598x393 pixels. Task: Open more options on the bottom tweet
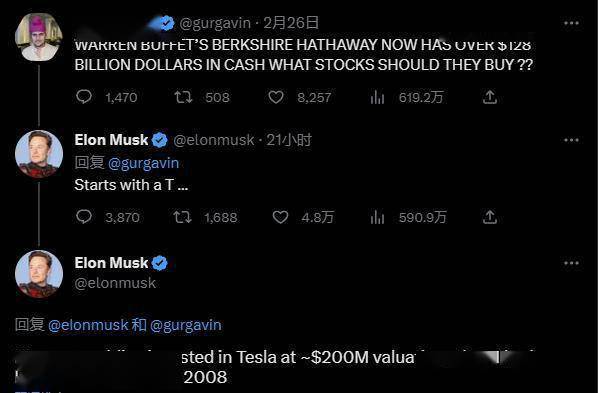click(571, 263)
